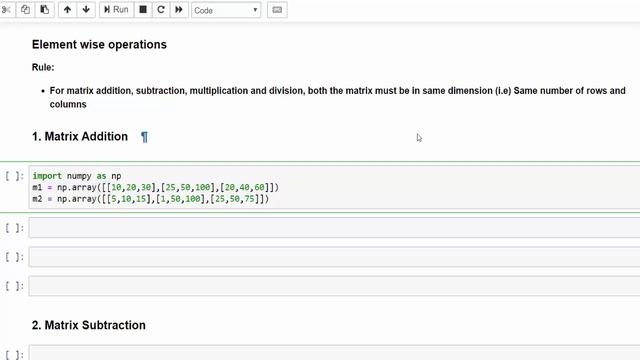Select the '2. Matrix Subtraction' heading
640x360 pixels.
[x=89, y=325]
